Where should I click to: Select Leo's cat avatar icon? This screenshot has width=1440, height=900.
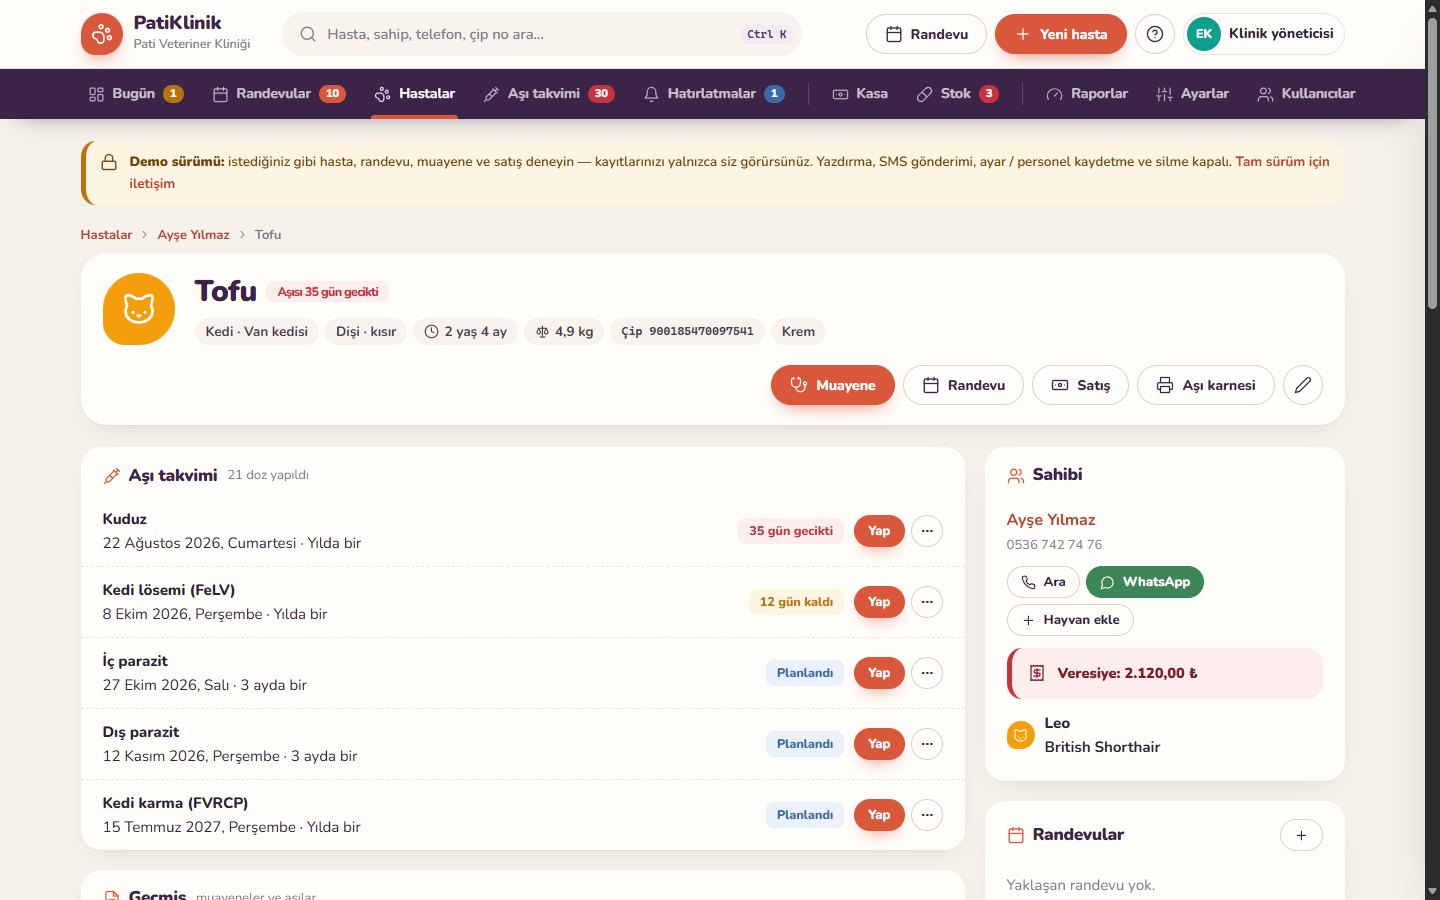[x=1020, y=735]
